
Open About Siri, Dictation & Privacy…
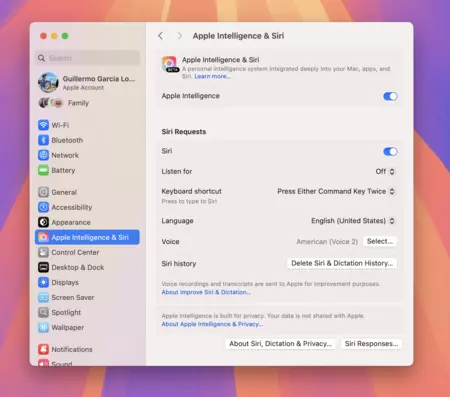[280, 344]
